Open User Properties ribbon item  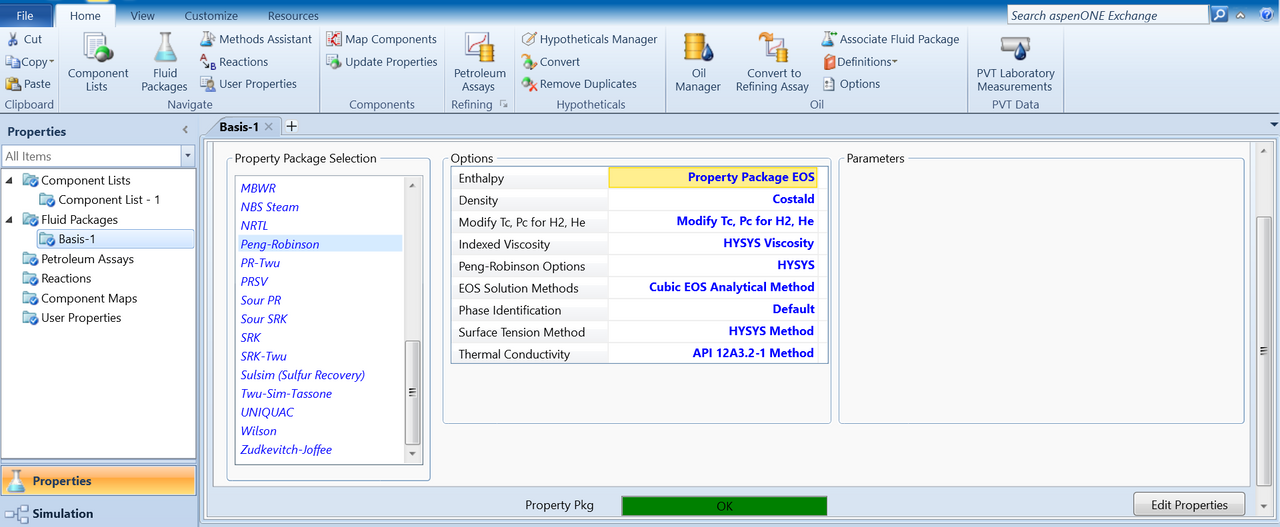pos(247,84)
